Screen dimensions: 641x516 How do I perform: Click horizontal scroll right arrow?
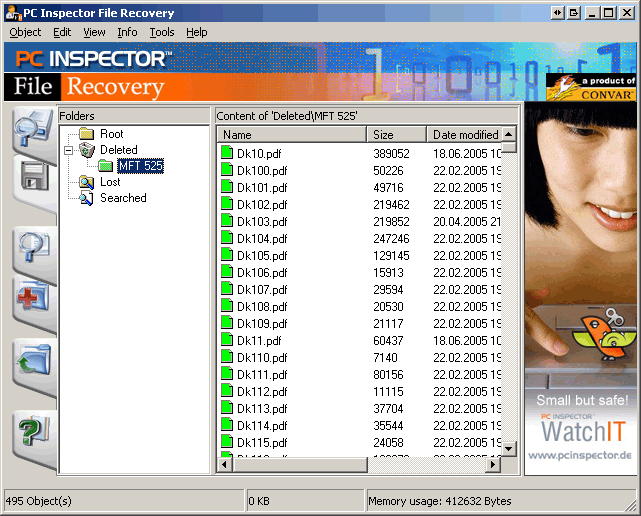(493, 464)
